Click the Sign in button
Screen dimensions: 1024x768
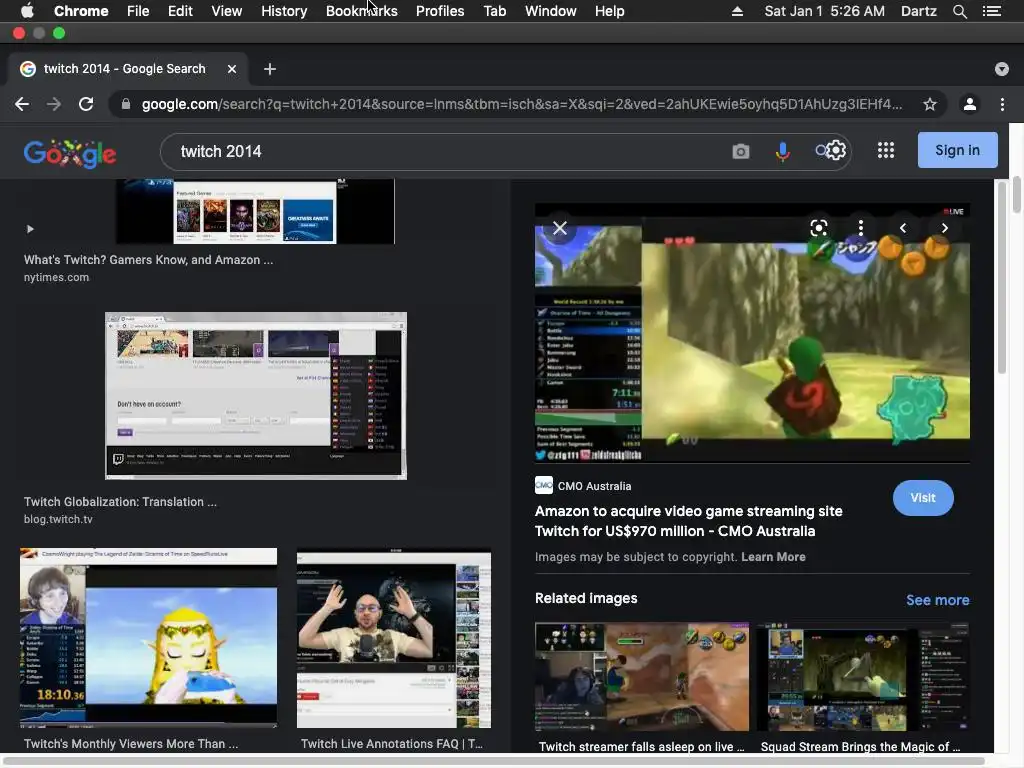pyautogui.click(x=957, y=150)
